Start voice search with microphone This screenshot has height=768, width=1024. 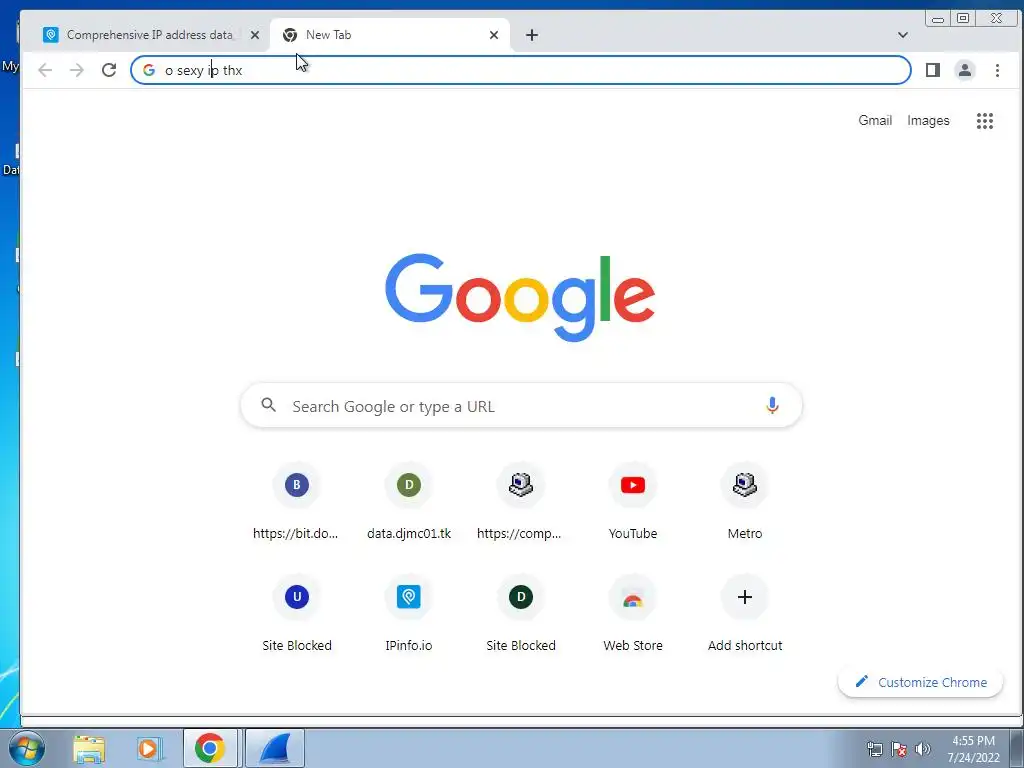point(772,406)
